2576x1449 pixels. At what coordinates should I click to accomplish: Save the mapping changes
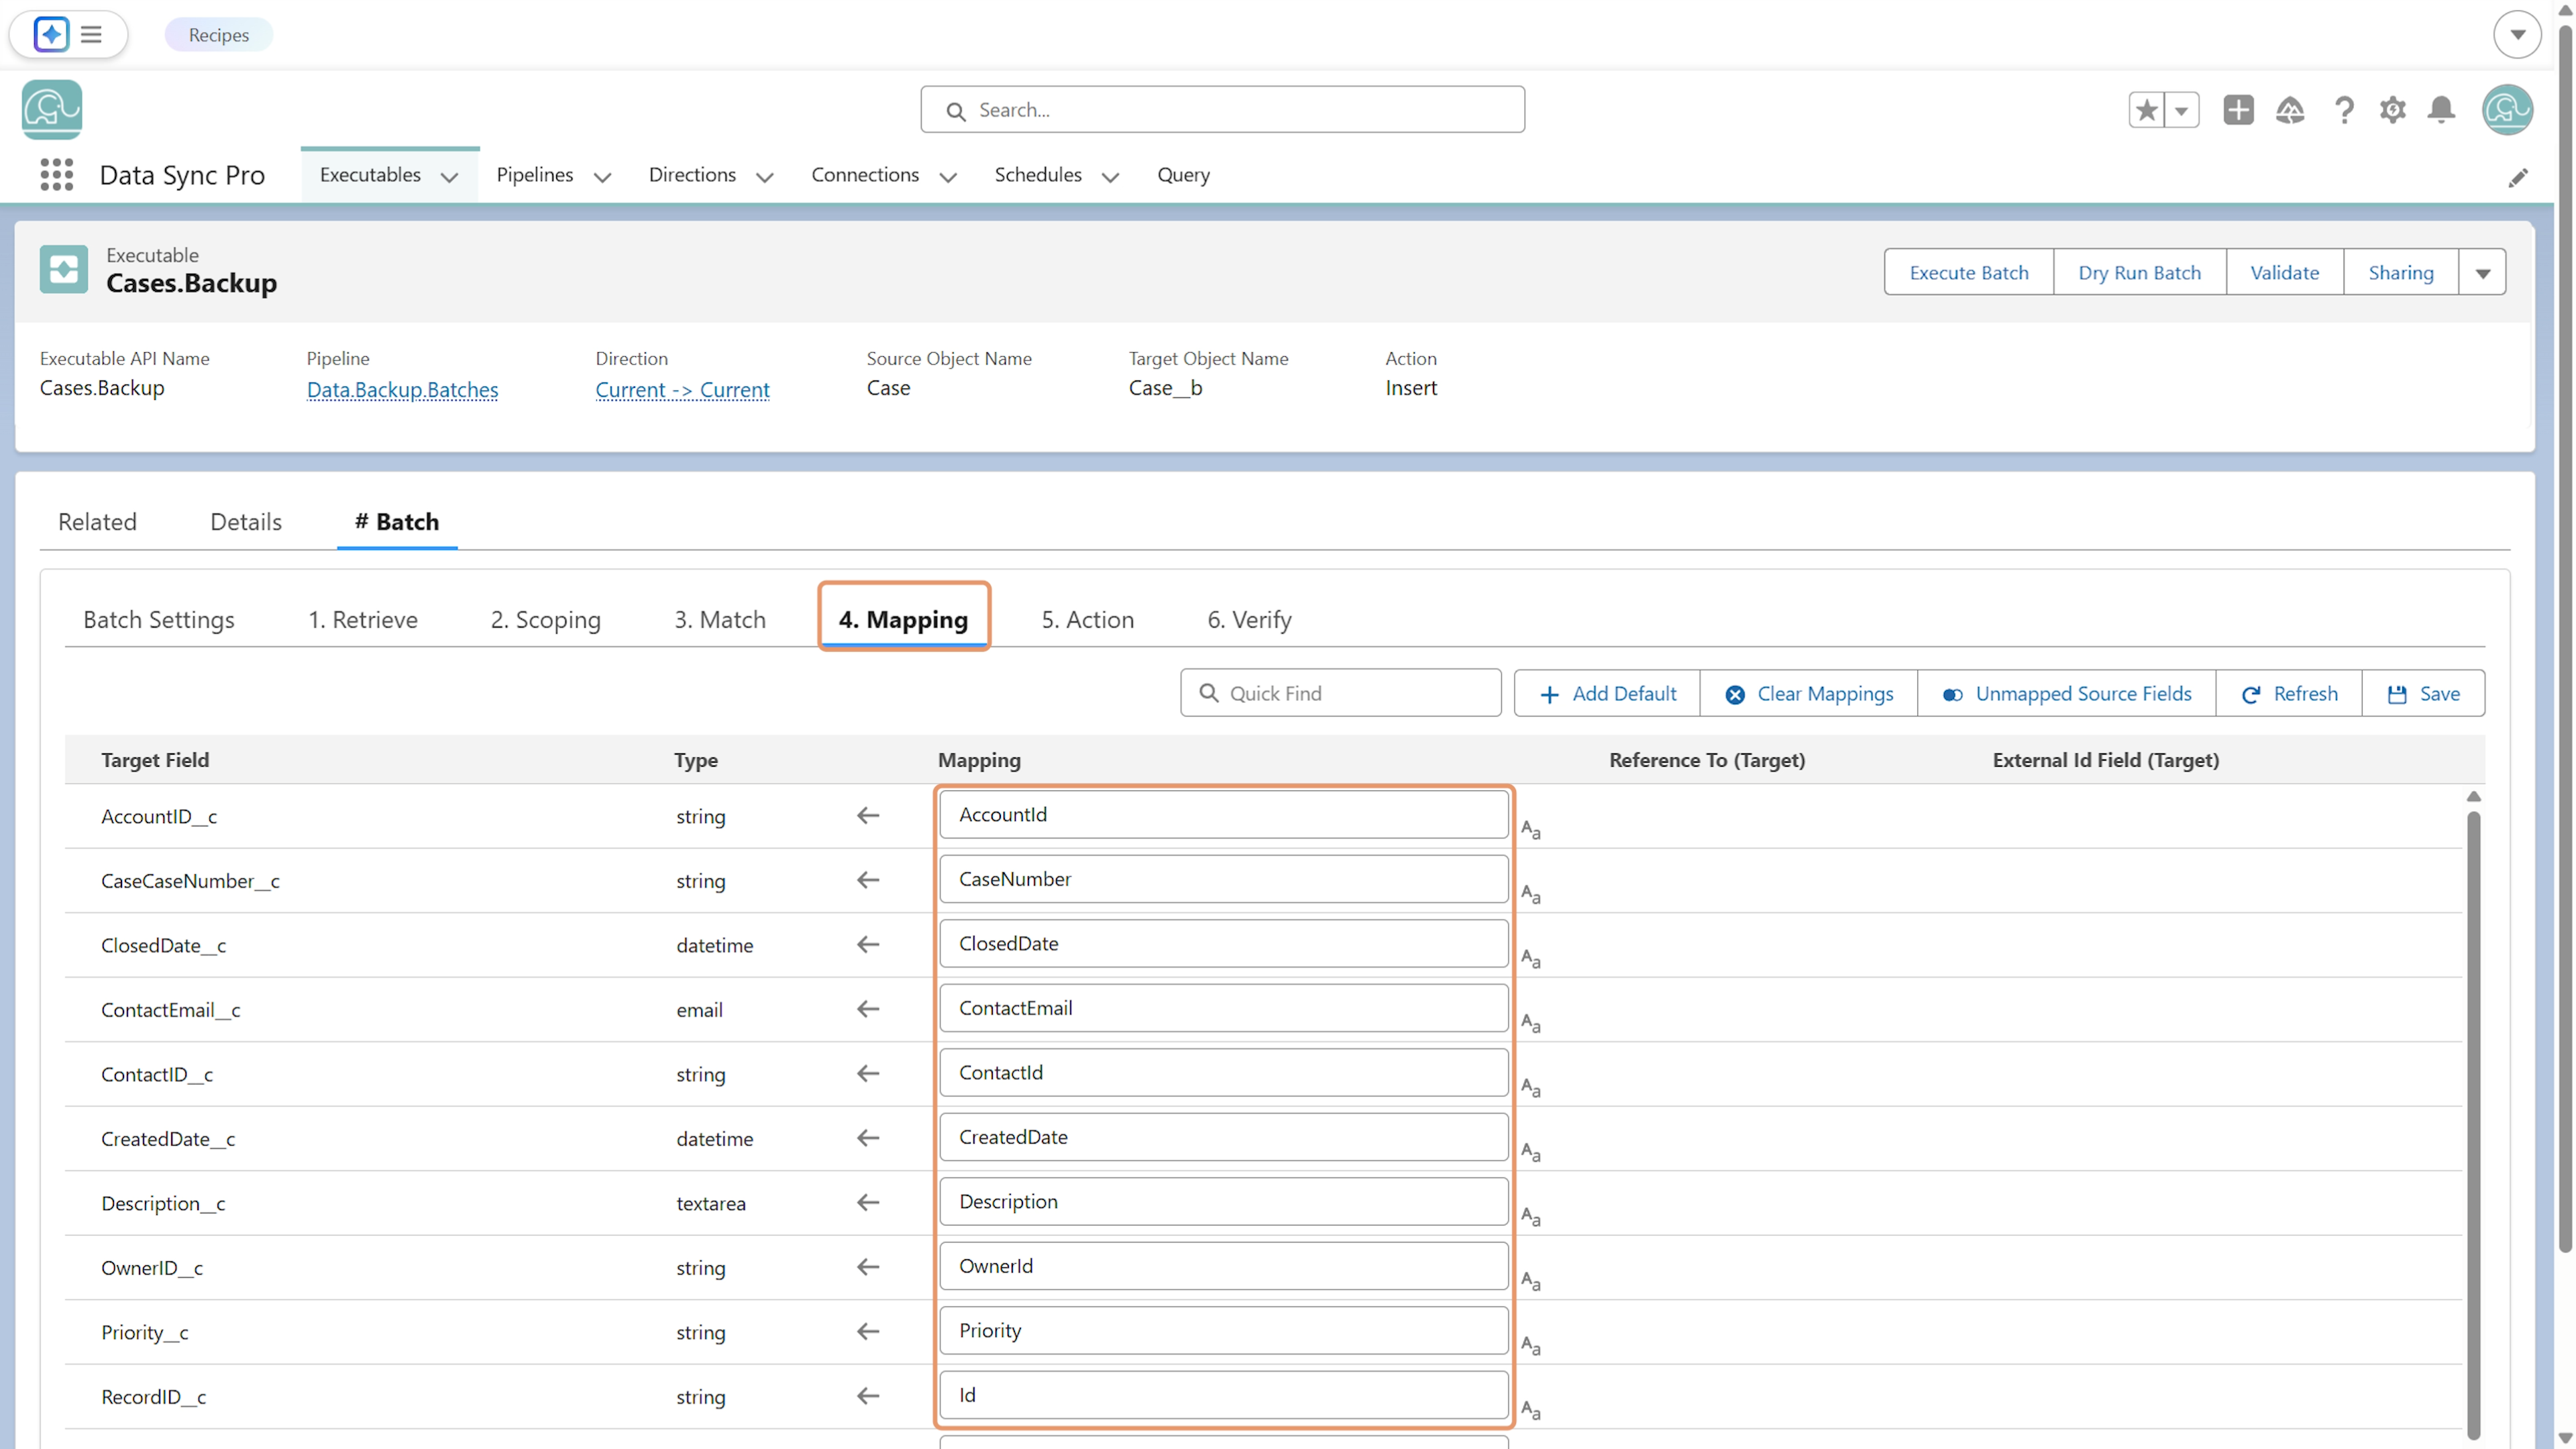[x=2423, y=693]
